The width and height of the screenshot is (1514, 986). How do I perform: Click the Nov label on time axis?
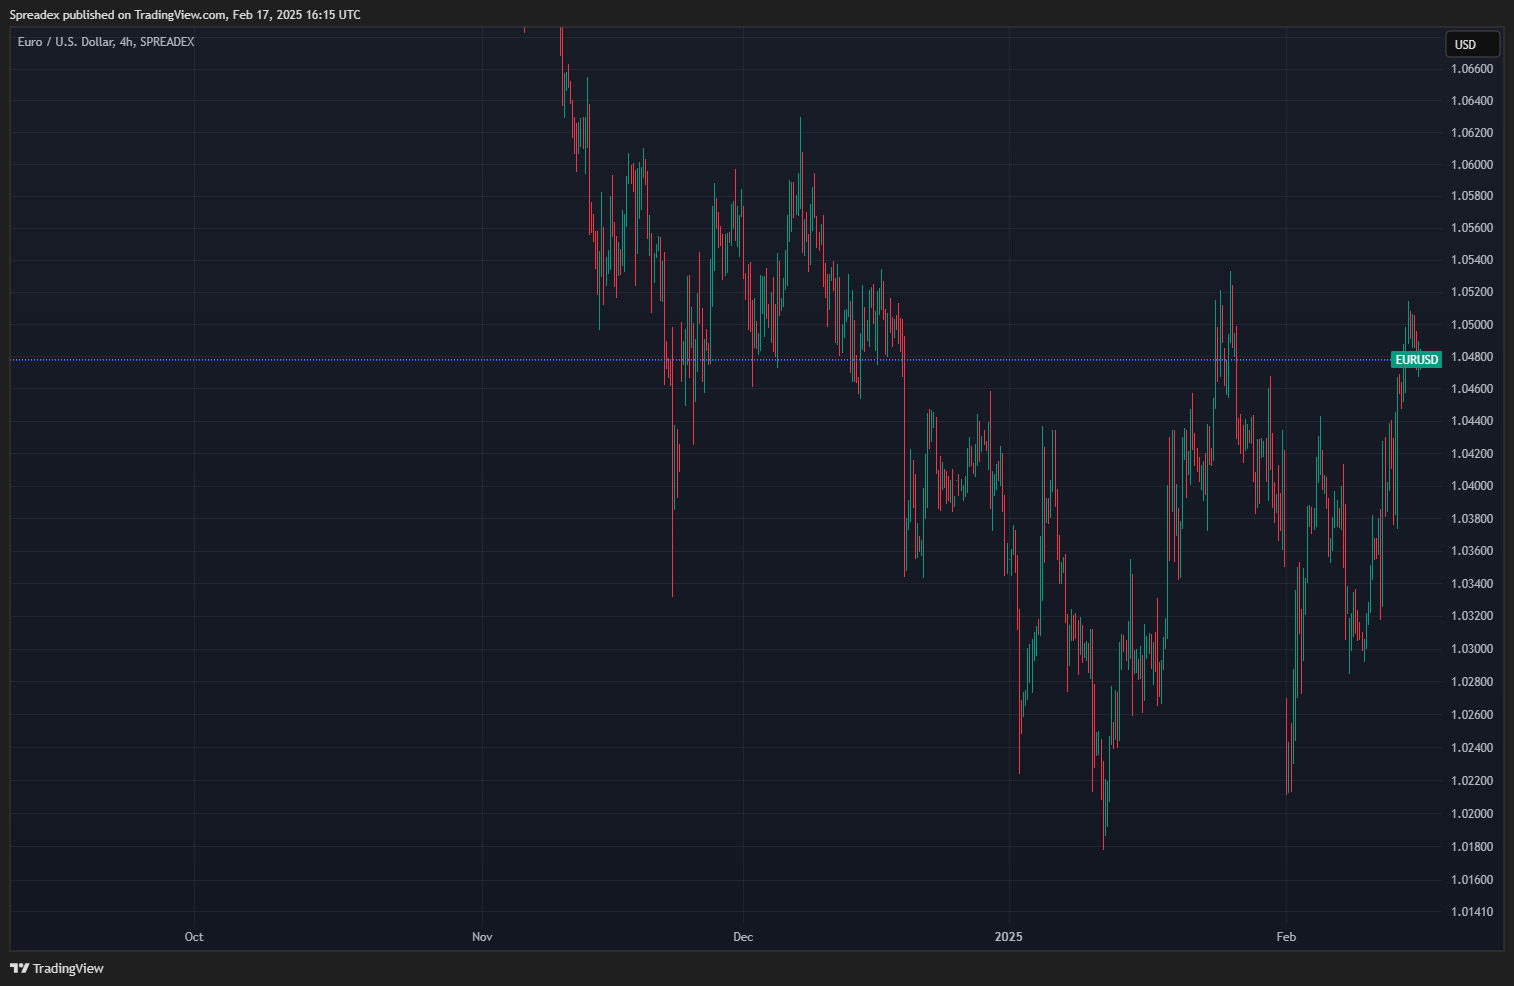[x=482, y=937]
